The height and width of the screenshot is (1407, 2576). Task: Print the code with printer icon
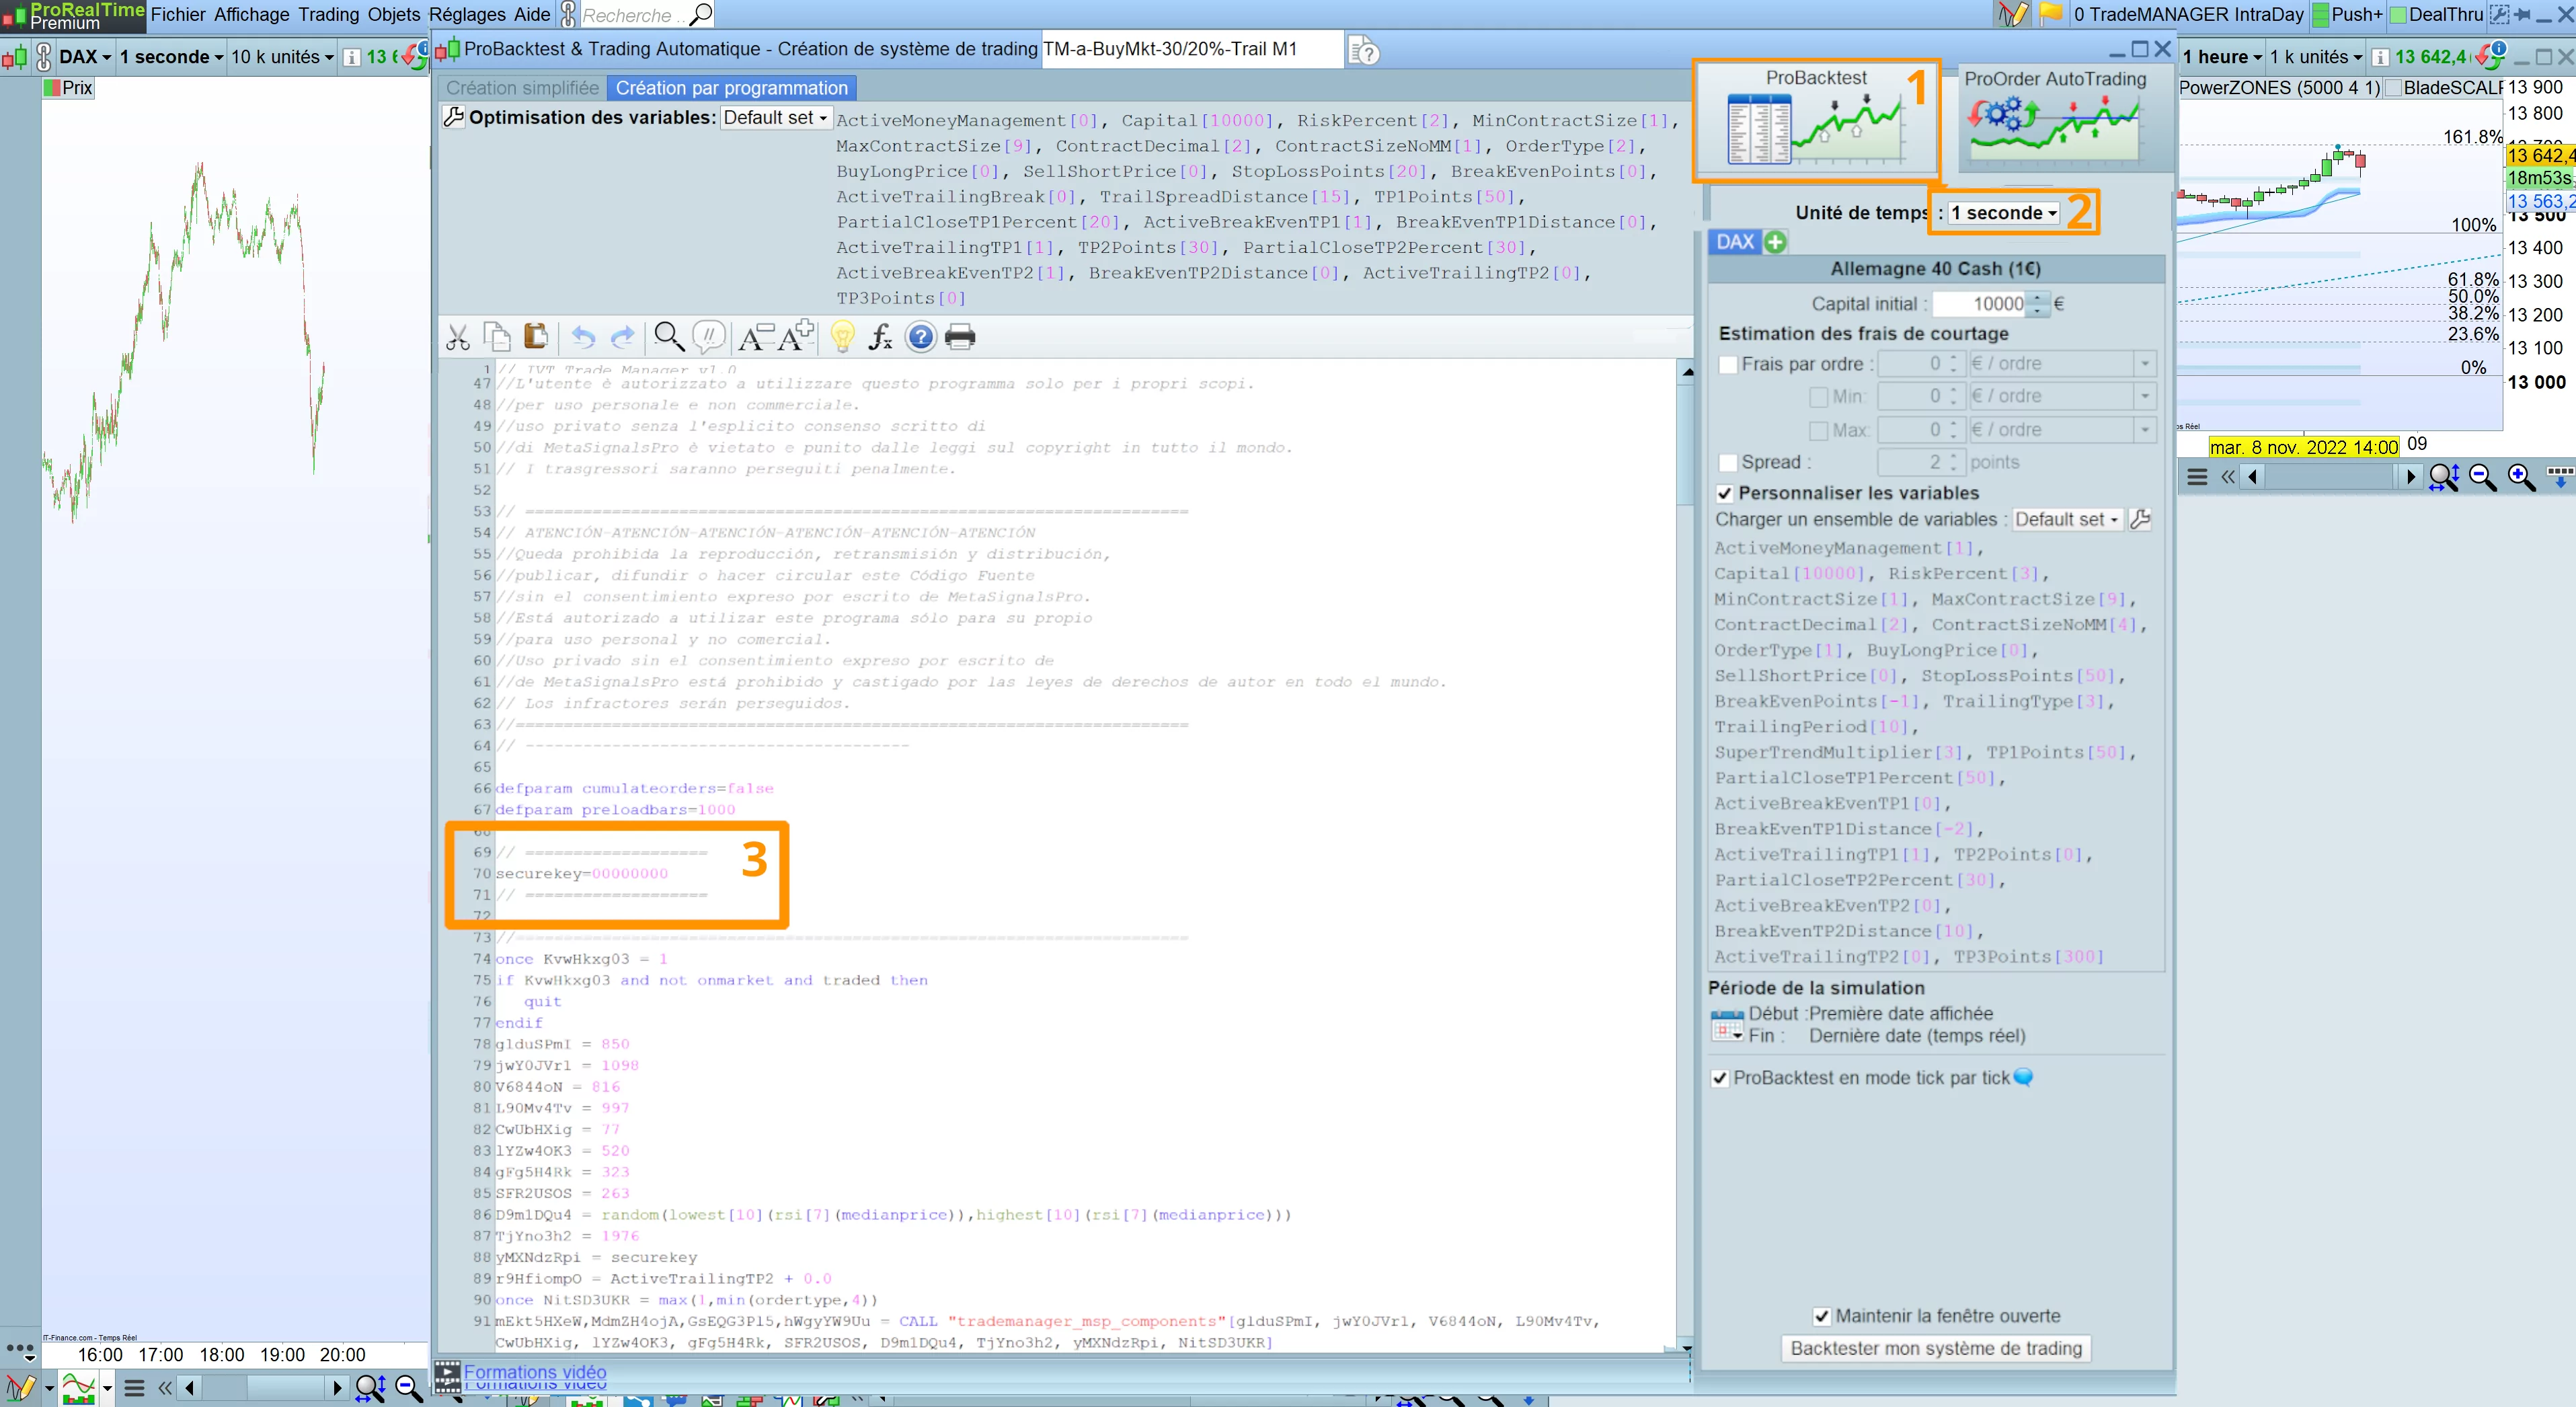coord(960,337)
